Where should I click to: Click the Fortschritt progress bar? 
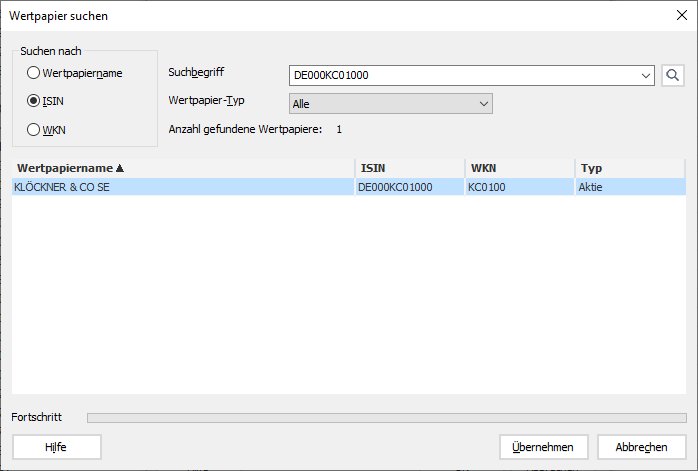click(386, 417)
